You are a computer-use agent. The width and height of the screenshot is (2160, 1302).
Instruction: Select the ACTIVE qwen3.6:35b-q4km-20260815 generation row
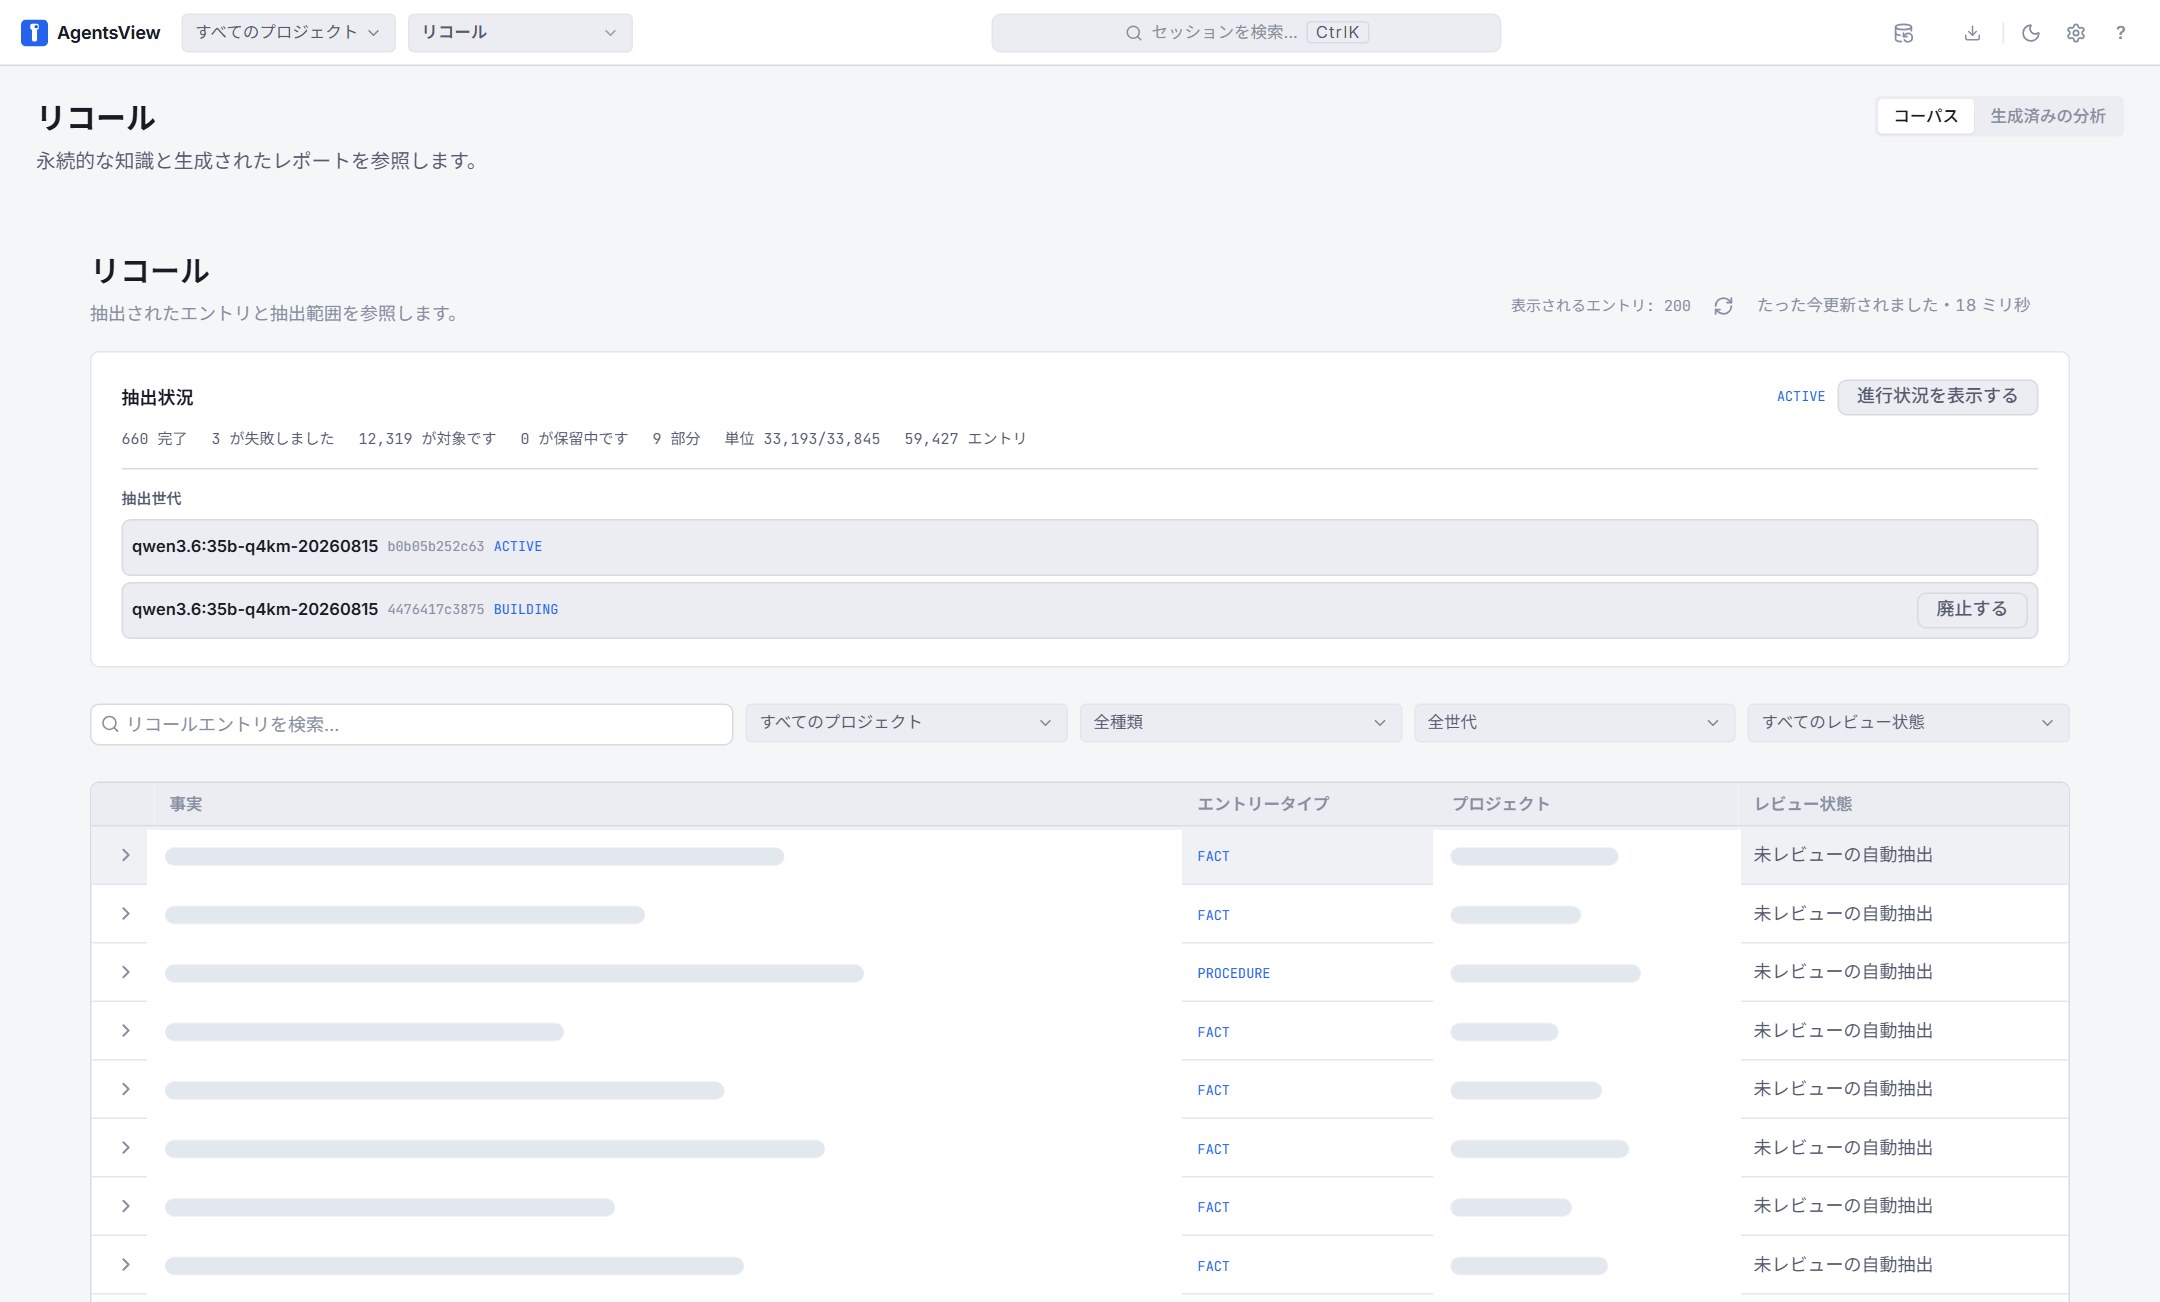(x=1080, y=547)
